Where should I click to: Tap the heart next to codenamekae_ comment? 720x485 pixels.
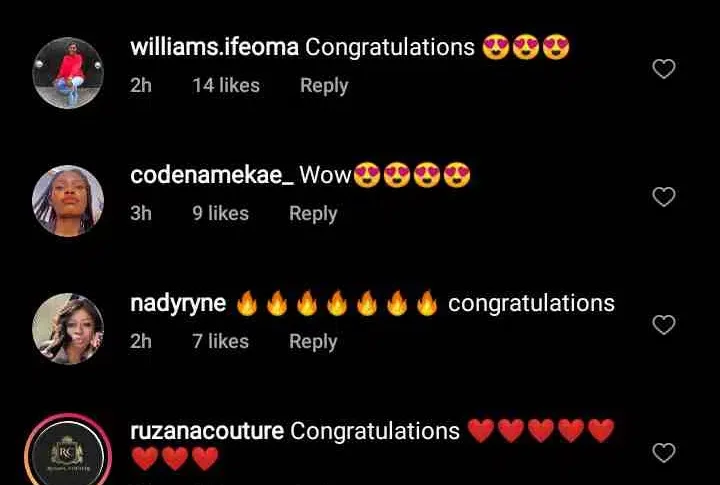664,197
